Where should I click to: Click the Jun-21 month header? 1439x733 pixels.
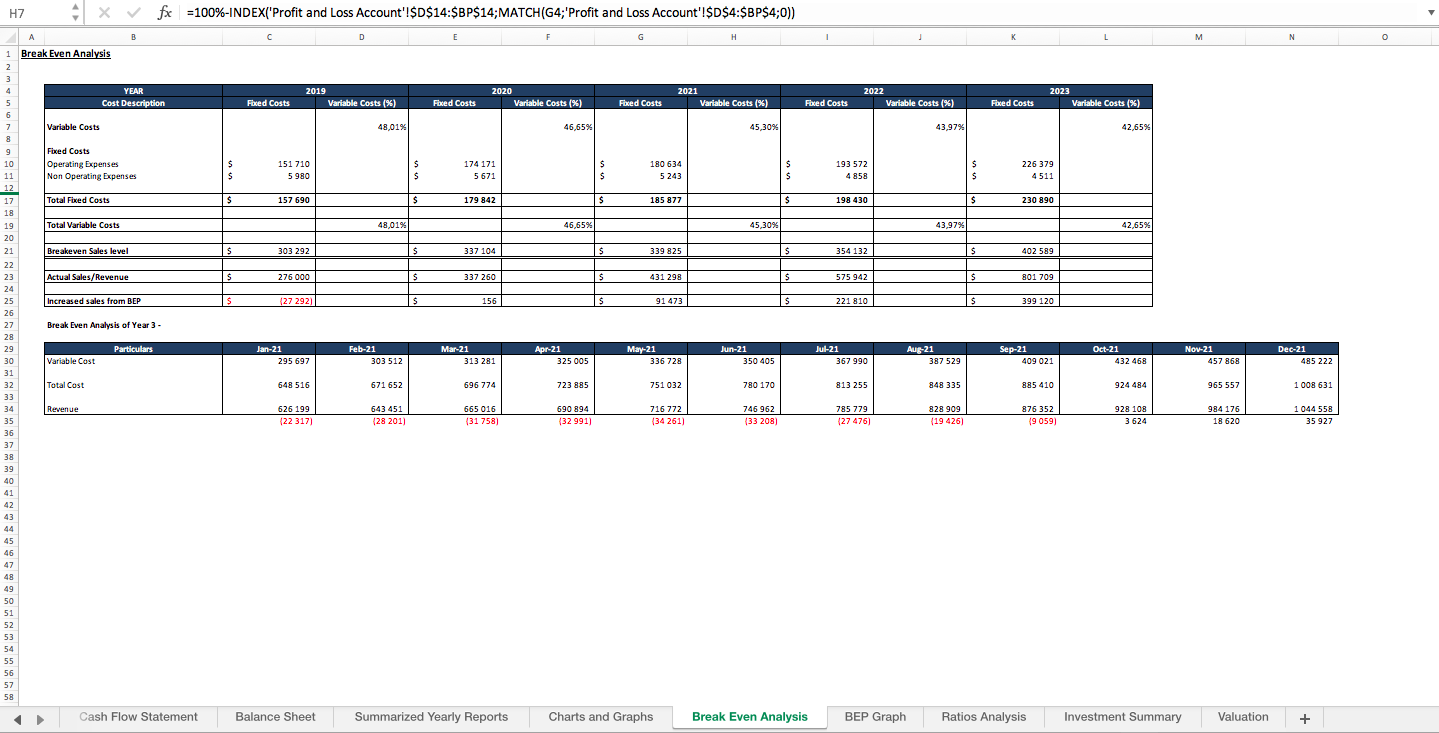733,349
